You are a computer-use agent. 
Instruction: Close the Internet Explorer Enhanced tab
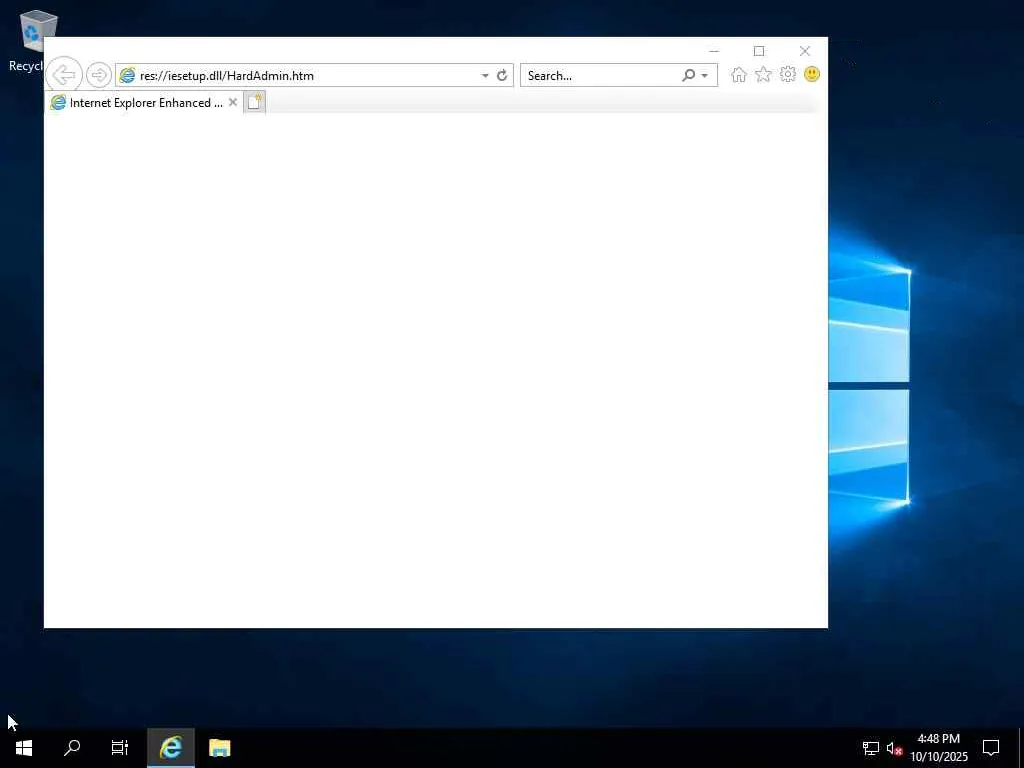[x=232, y=102]
